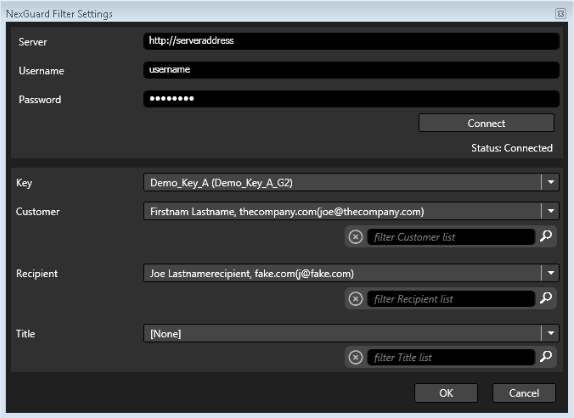Clear the Title list filter
The width and height of the screenshot is (574, 418).
pos(355,357)
